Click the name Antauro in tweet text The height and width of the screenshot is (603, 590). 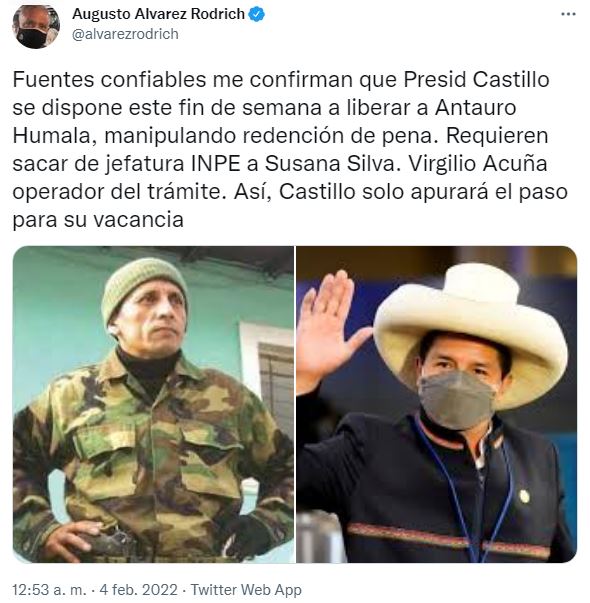point(475,108)
